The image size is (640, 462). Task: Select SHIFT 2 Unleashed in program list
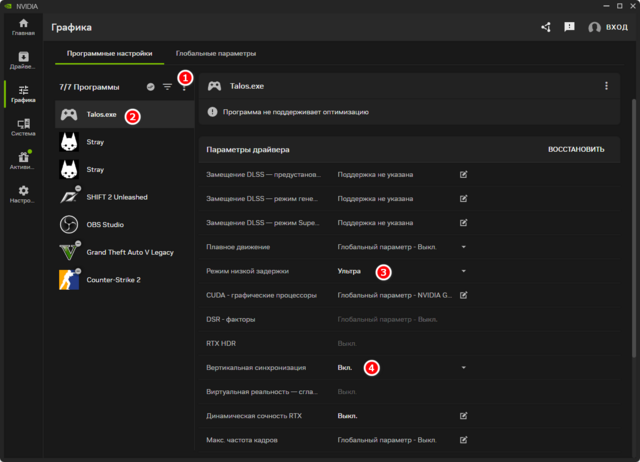(124, 197)
